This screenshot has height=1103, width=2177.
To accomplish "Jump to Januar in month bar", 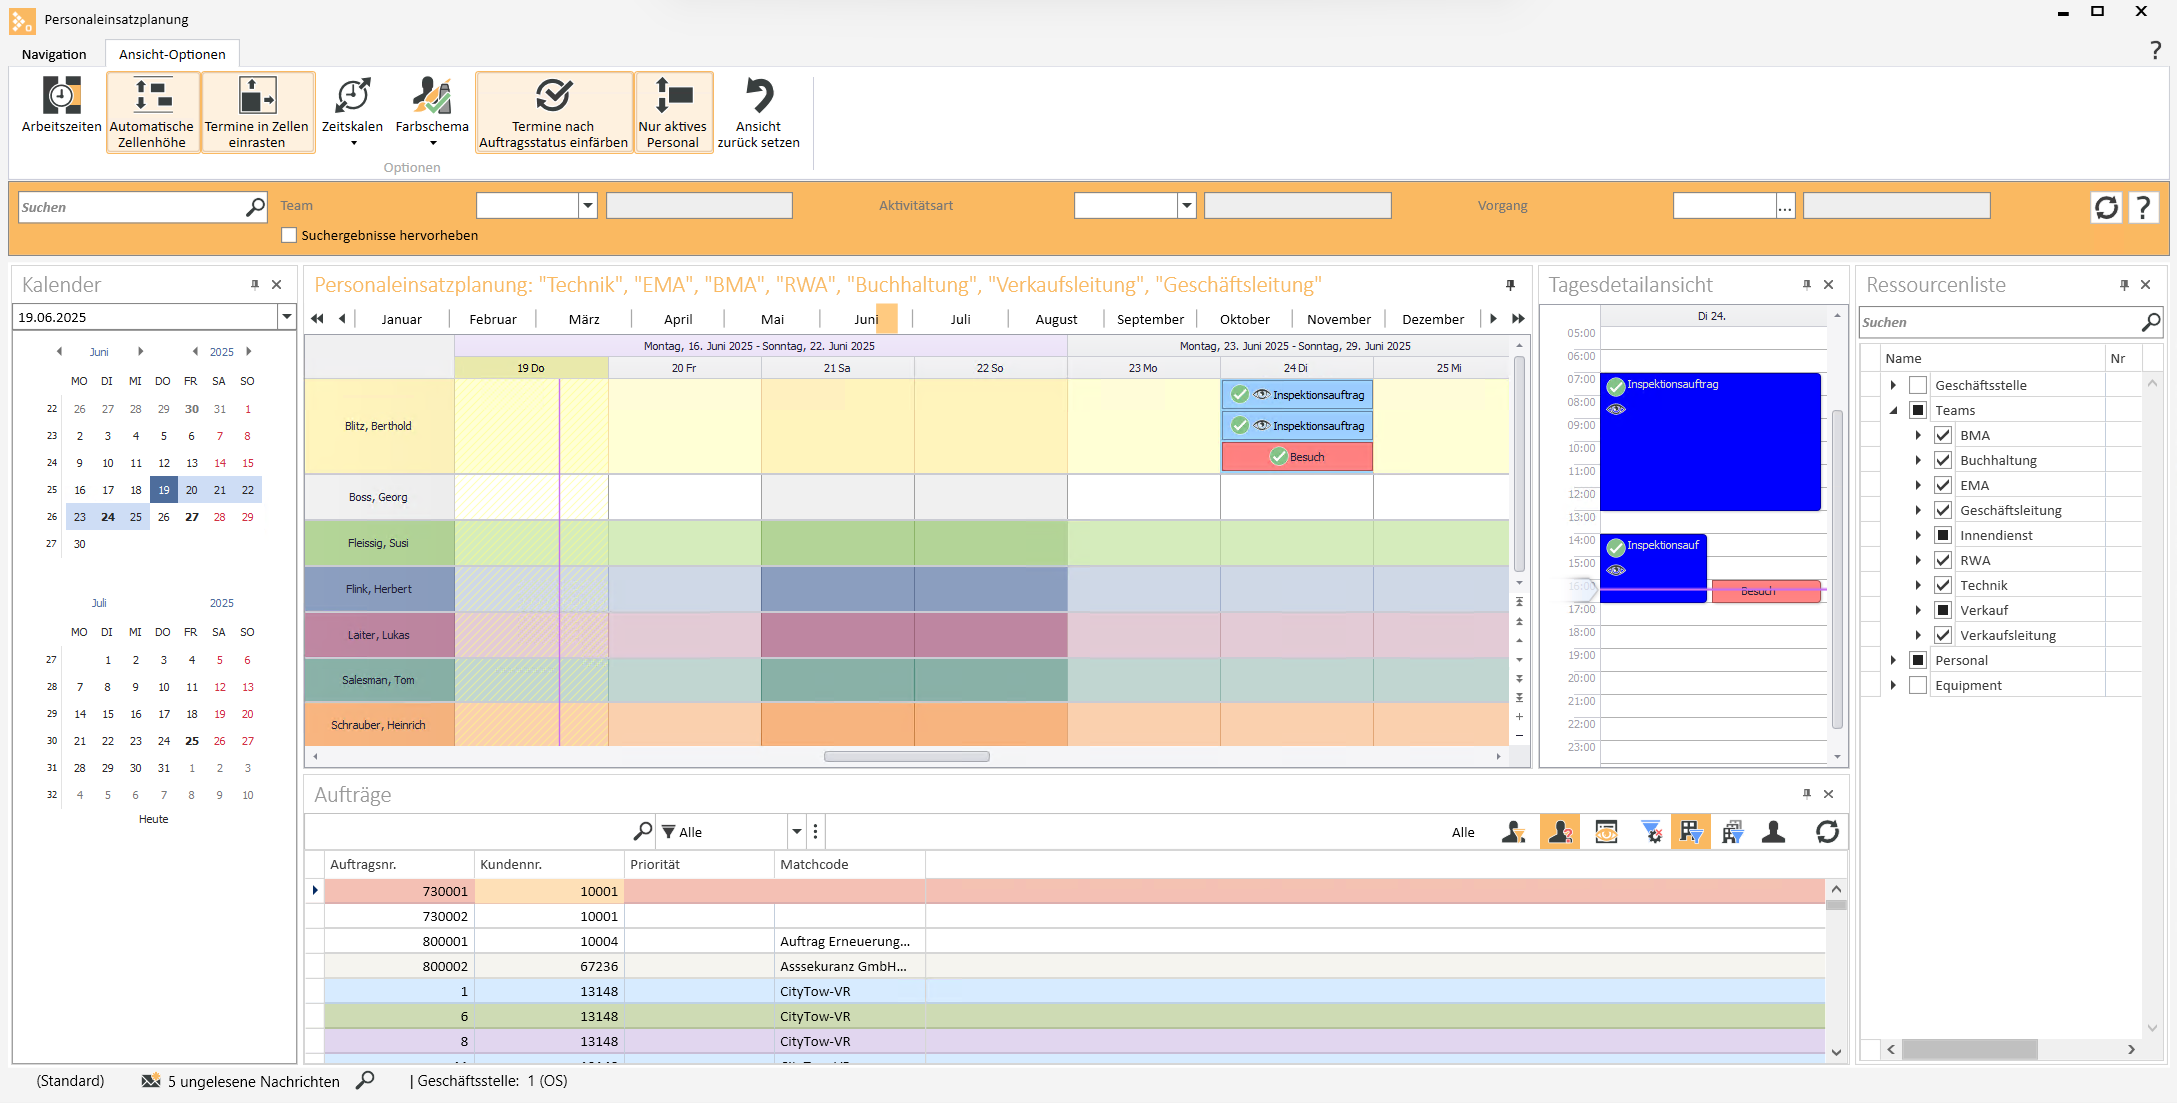I will pos(401,319).
